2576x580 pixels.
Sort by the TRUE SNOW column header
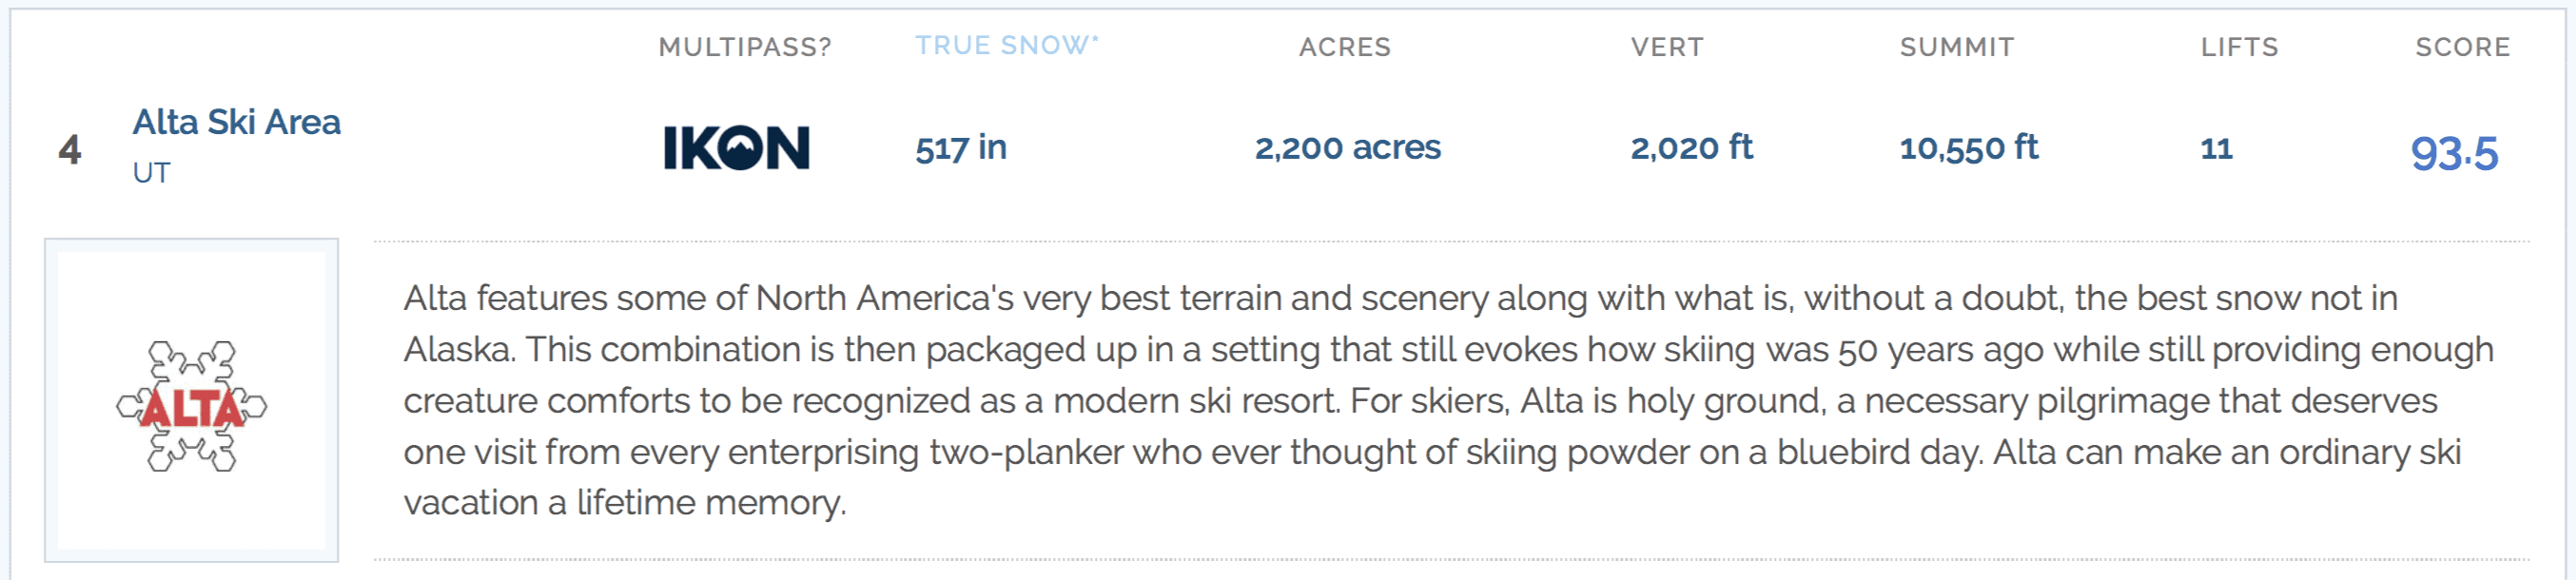pos(1002,46)
